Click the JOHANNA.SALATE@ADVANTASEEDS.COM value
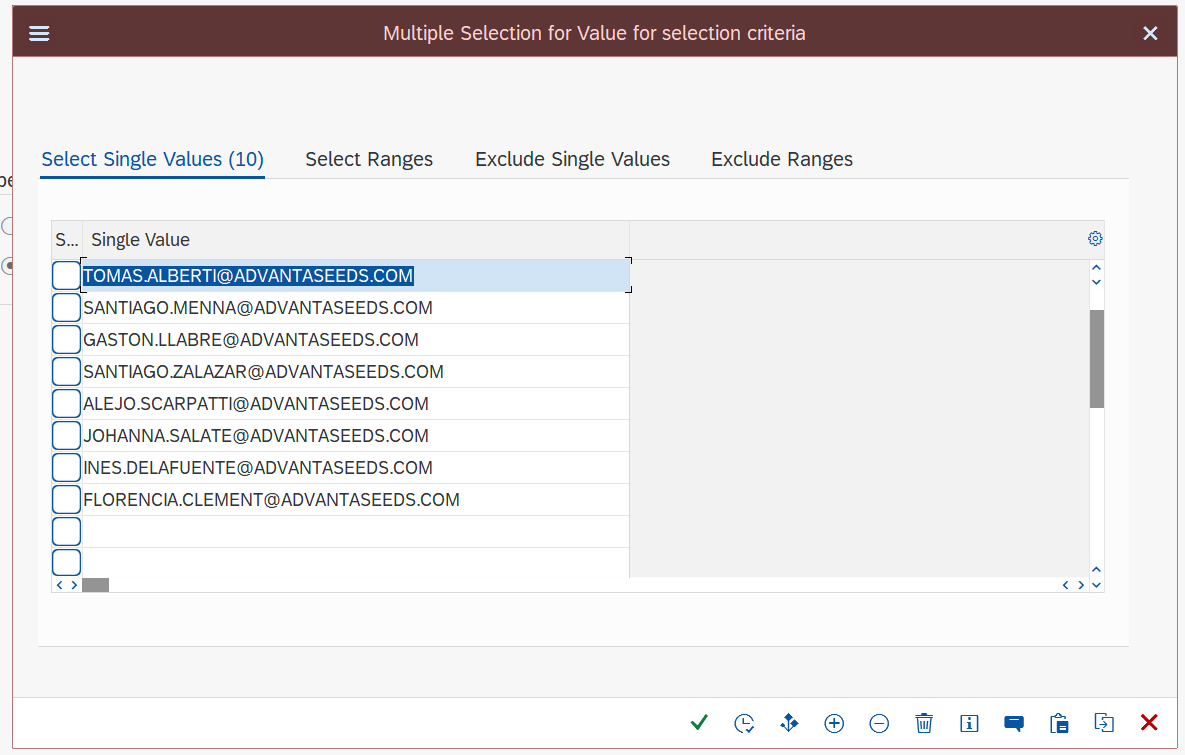The width and height of the screenshot is (1185, 755). (x=355, y=435)
